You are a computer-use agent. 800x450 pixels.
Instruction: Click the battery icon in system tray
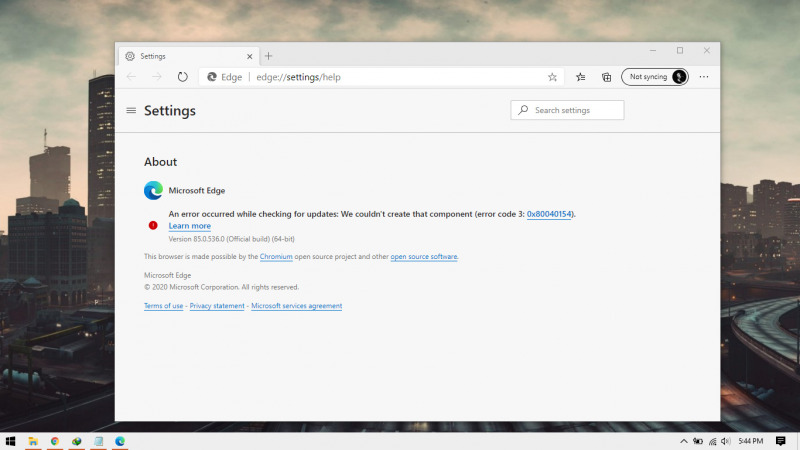697,441
